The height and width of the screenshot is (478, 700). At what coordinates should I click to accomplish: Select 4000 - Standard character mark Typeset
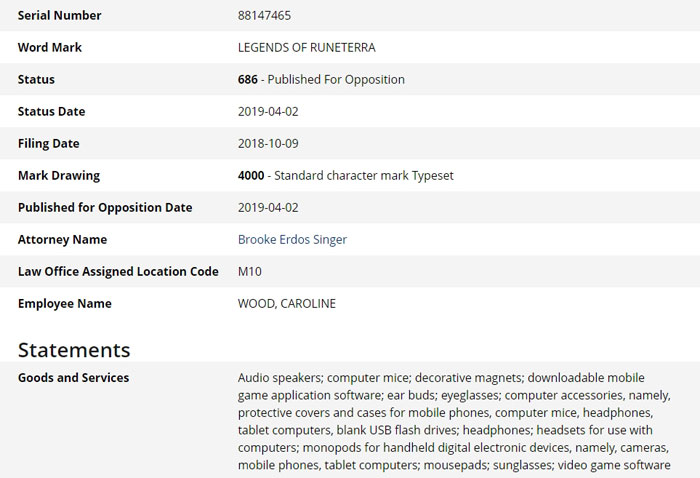coord(346,175)
